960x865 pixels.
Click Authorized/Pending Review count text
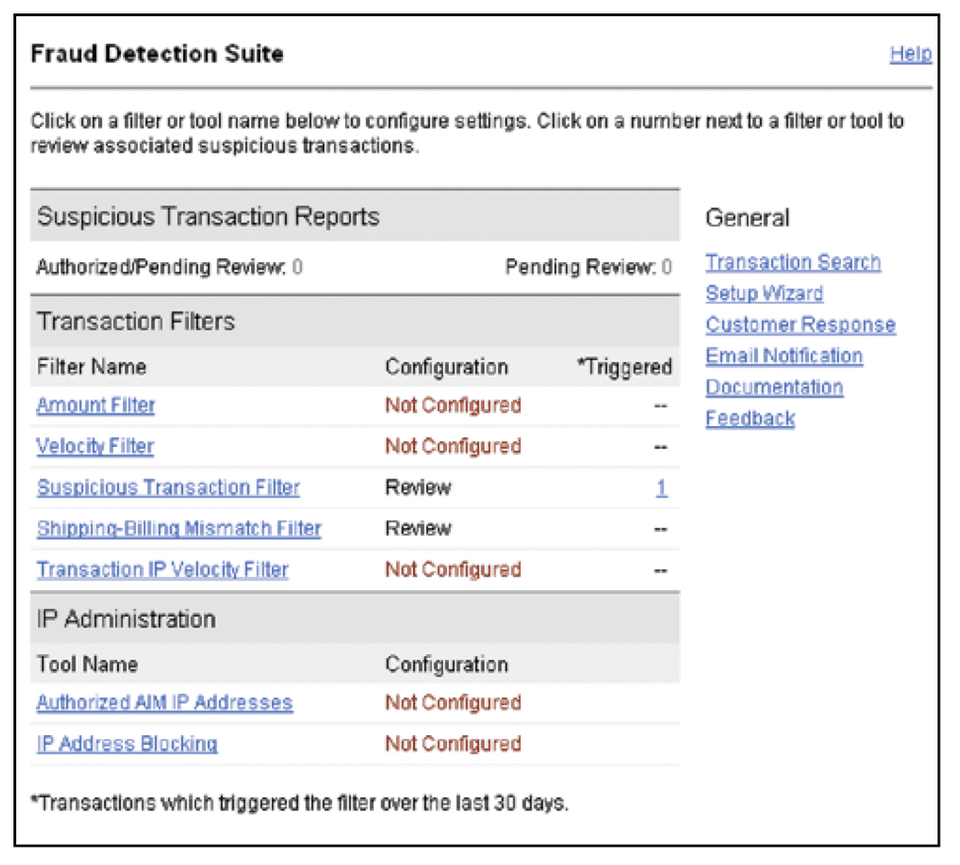169,267
